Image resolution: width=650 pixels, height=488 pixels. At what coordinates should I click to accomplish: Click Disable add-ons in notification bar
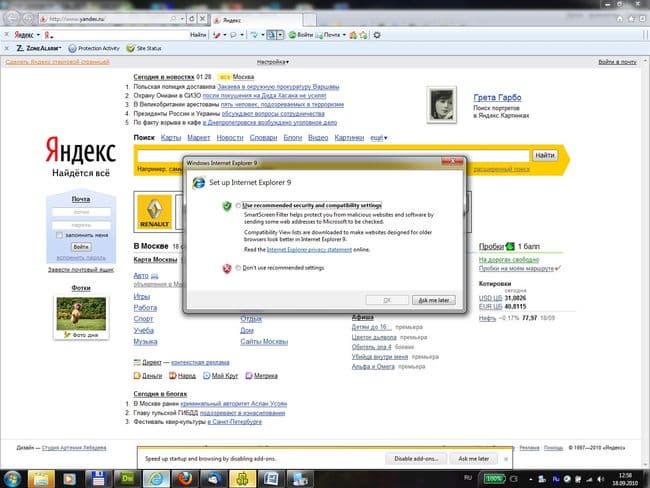pos(416,459)
